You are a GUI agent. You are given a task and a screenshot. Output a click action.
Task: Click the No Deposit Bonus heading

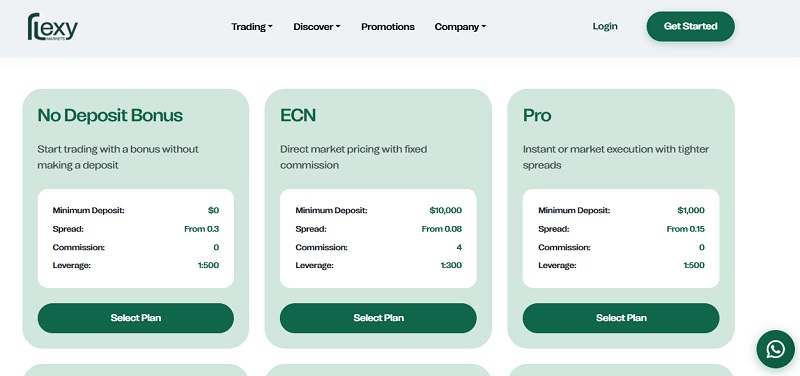coord(110,115)
